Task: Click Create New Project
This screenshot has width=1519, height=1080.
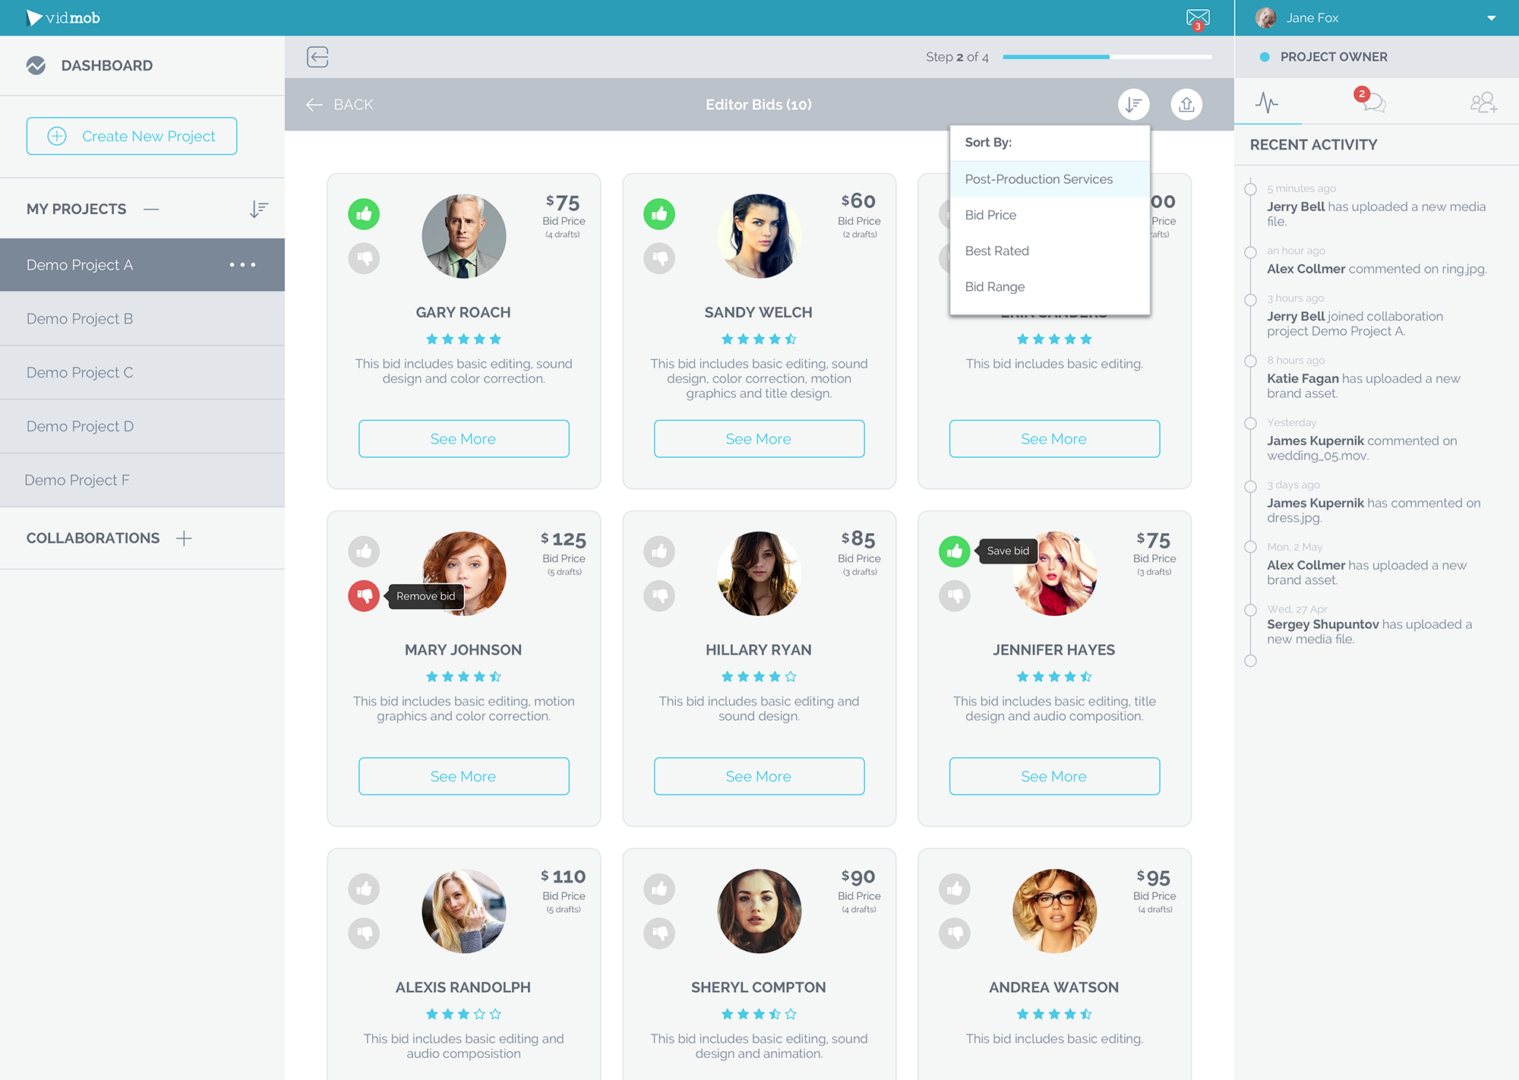Action: (131, 135)
